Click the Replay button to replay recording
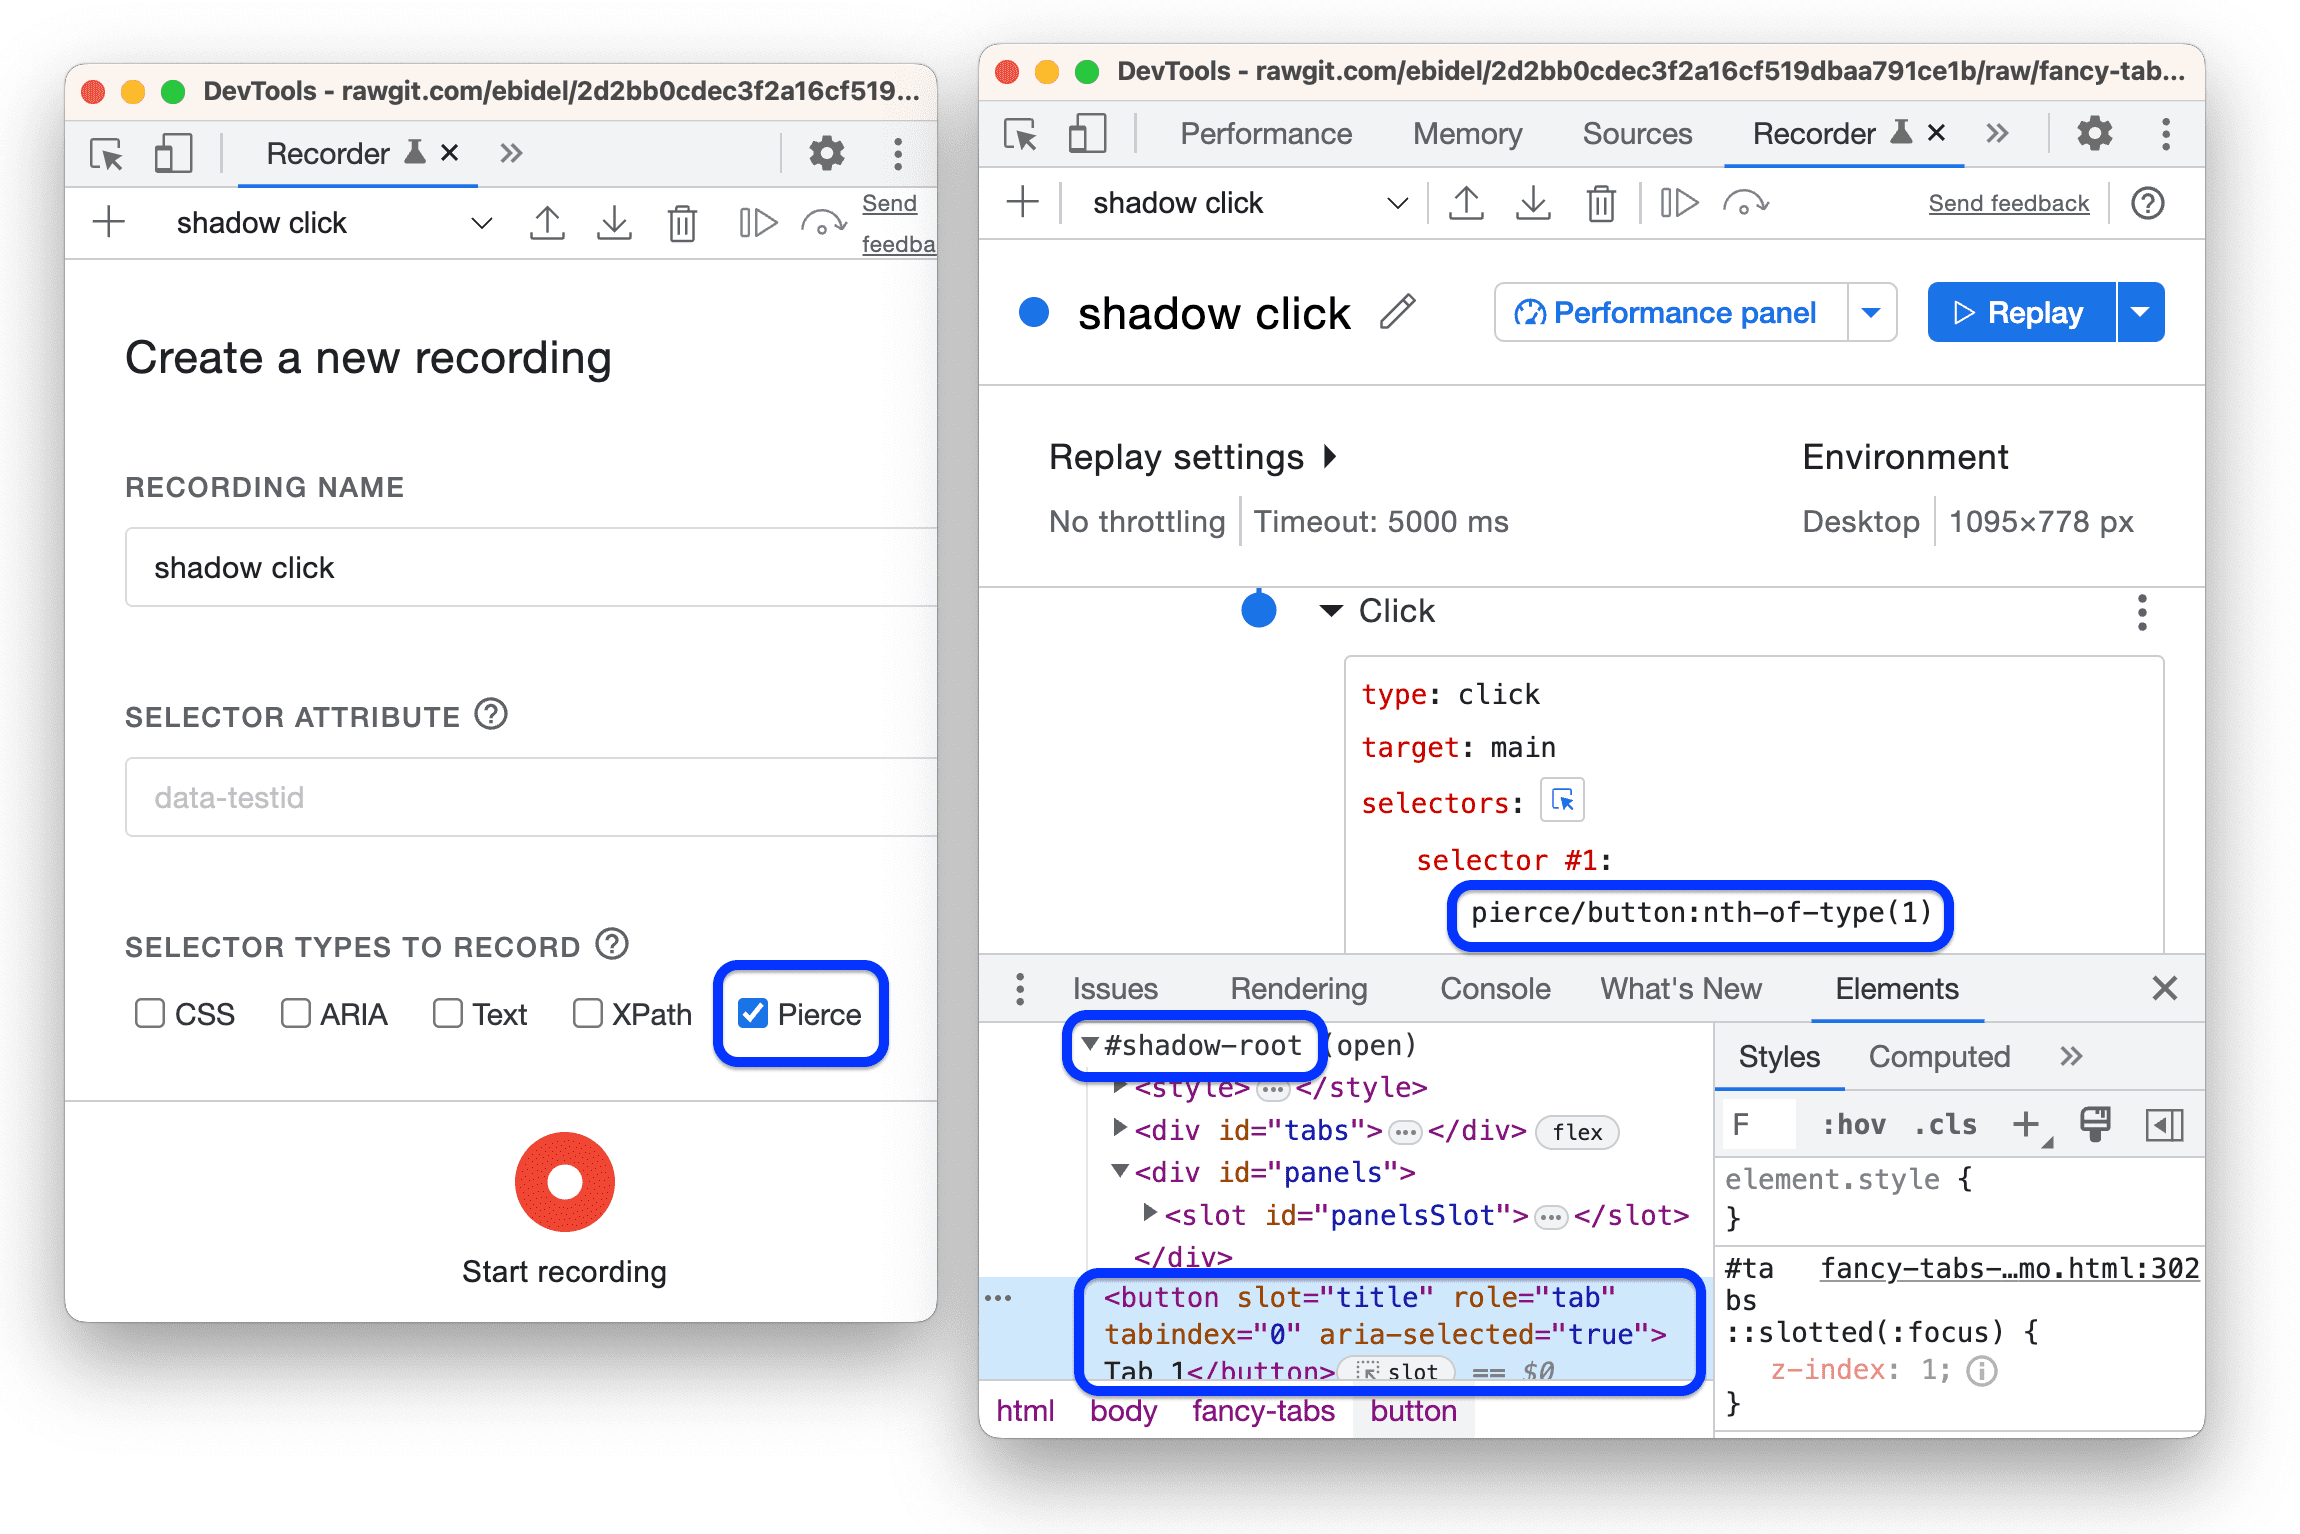This screenshot has width=2300, height=1534. coord(2030,313)
